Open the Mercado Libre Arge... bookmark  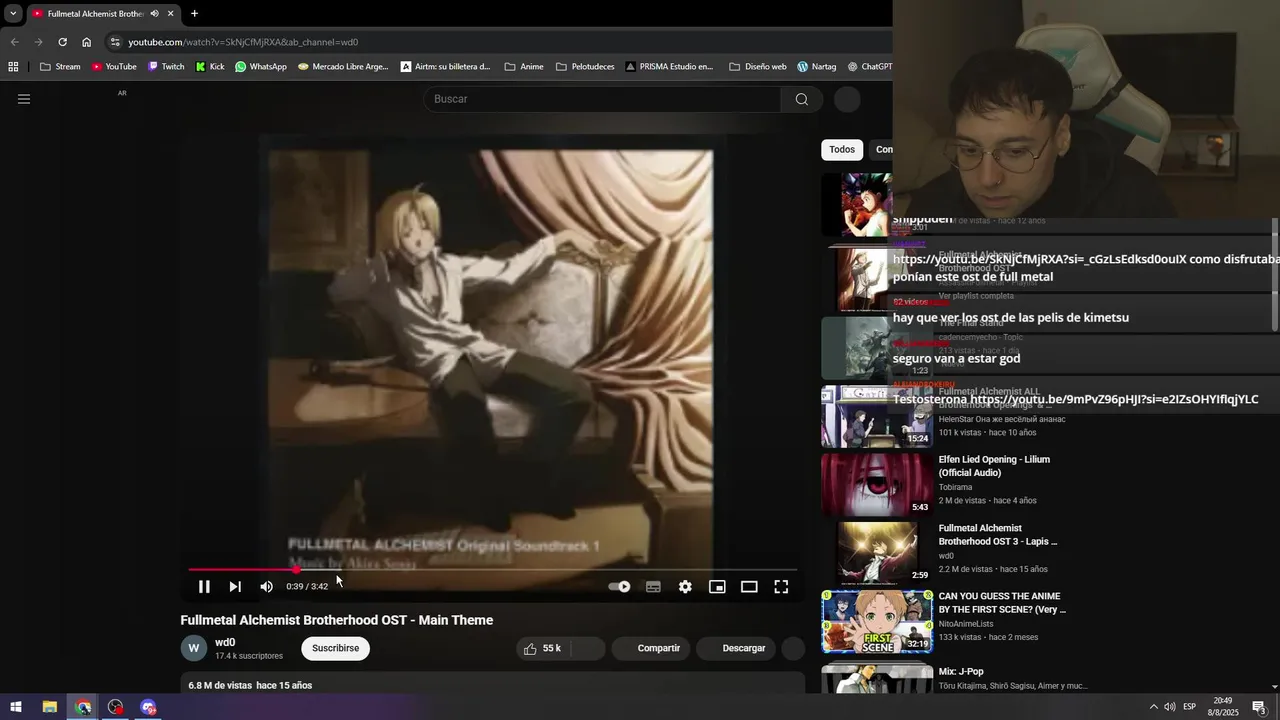pos(343,67)
